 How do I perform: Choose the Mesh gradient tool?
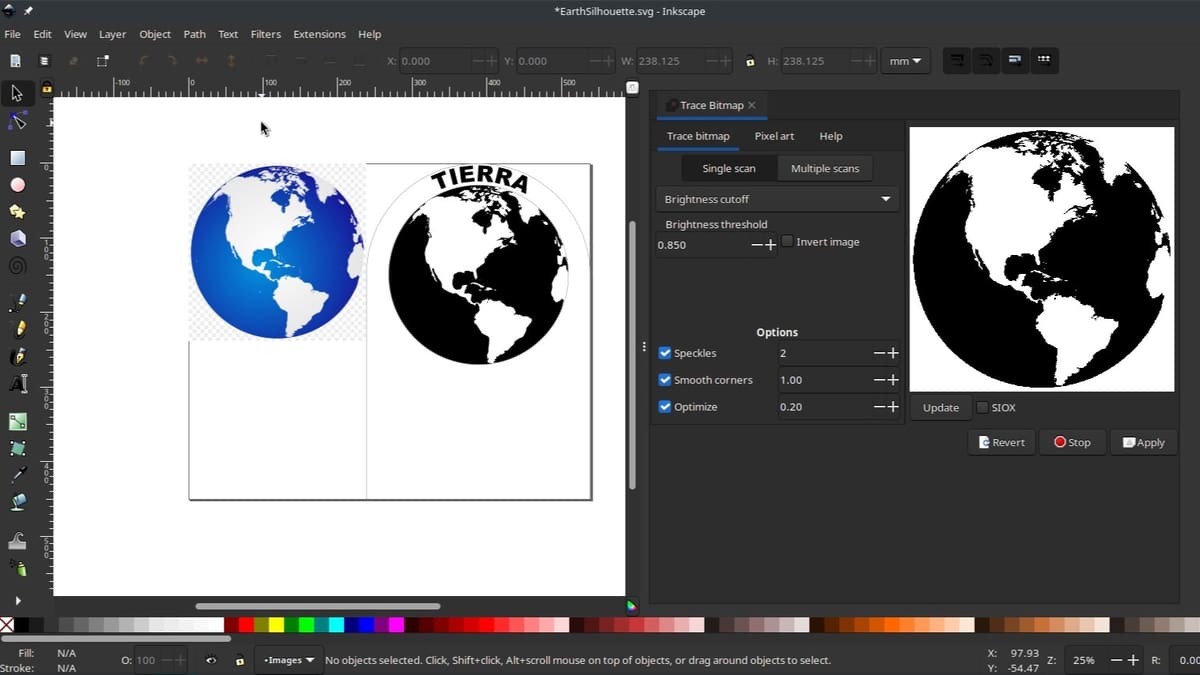tap(17, 448)
